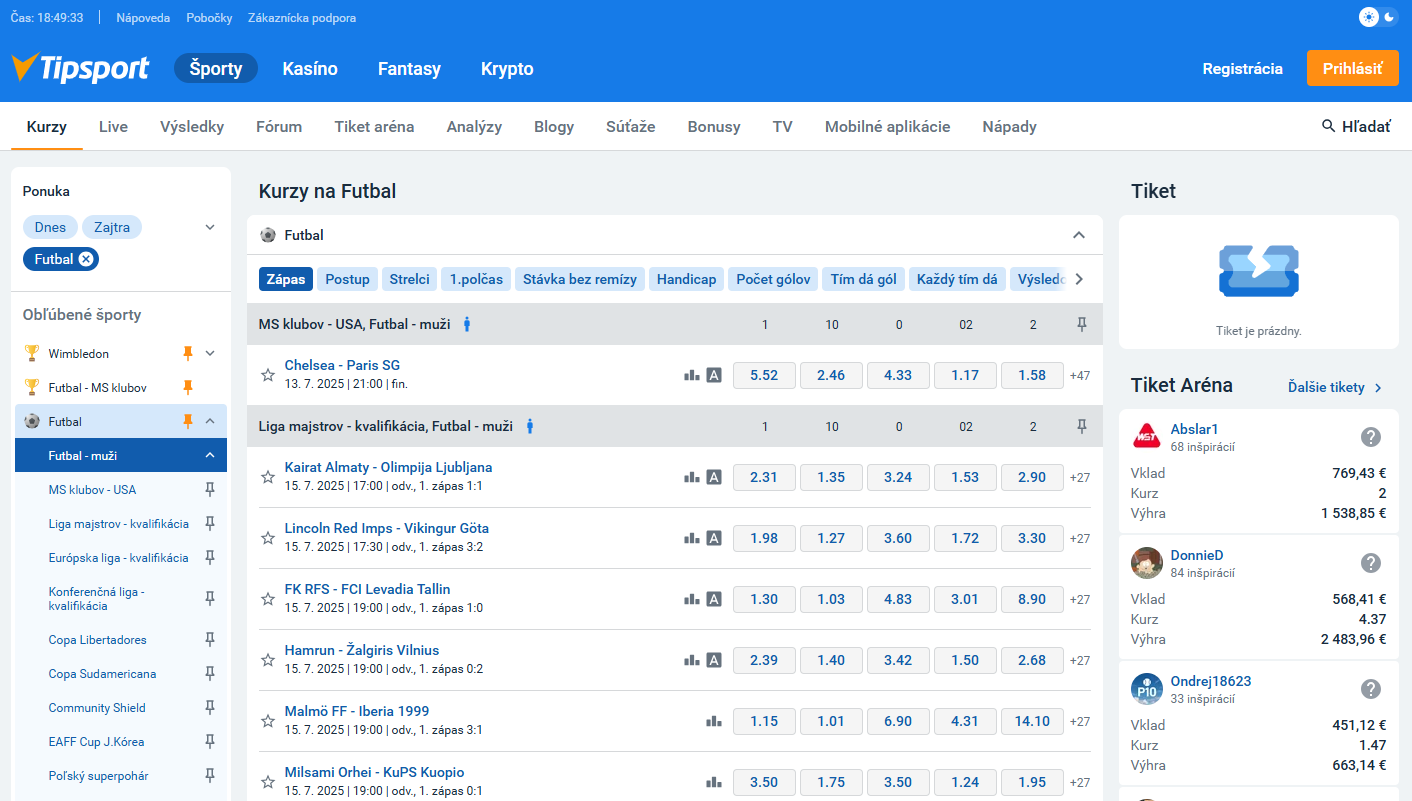The width and height of the screenshot is (1412, 801).
Task: Open statistics for Kairat Almaty - Olimpija Ljubljana
Action: click(x=691, y=477)
